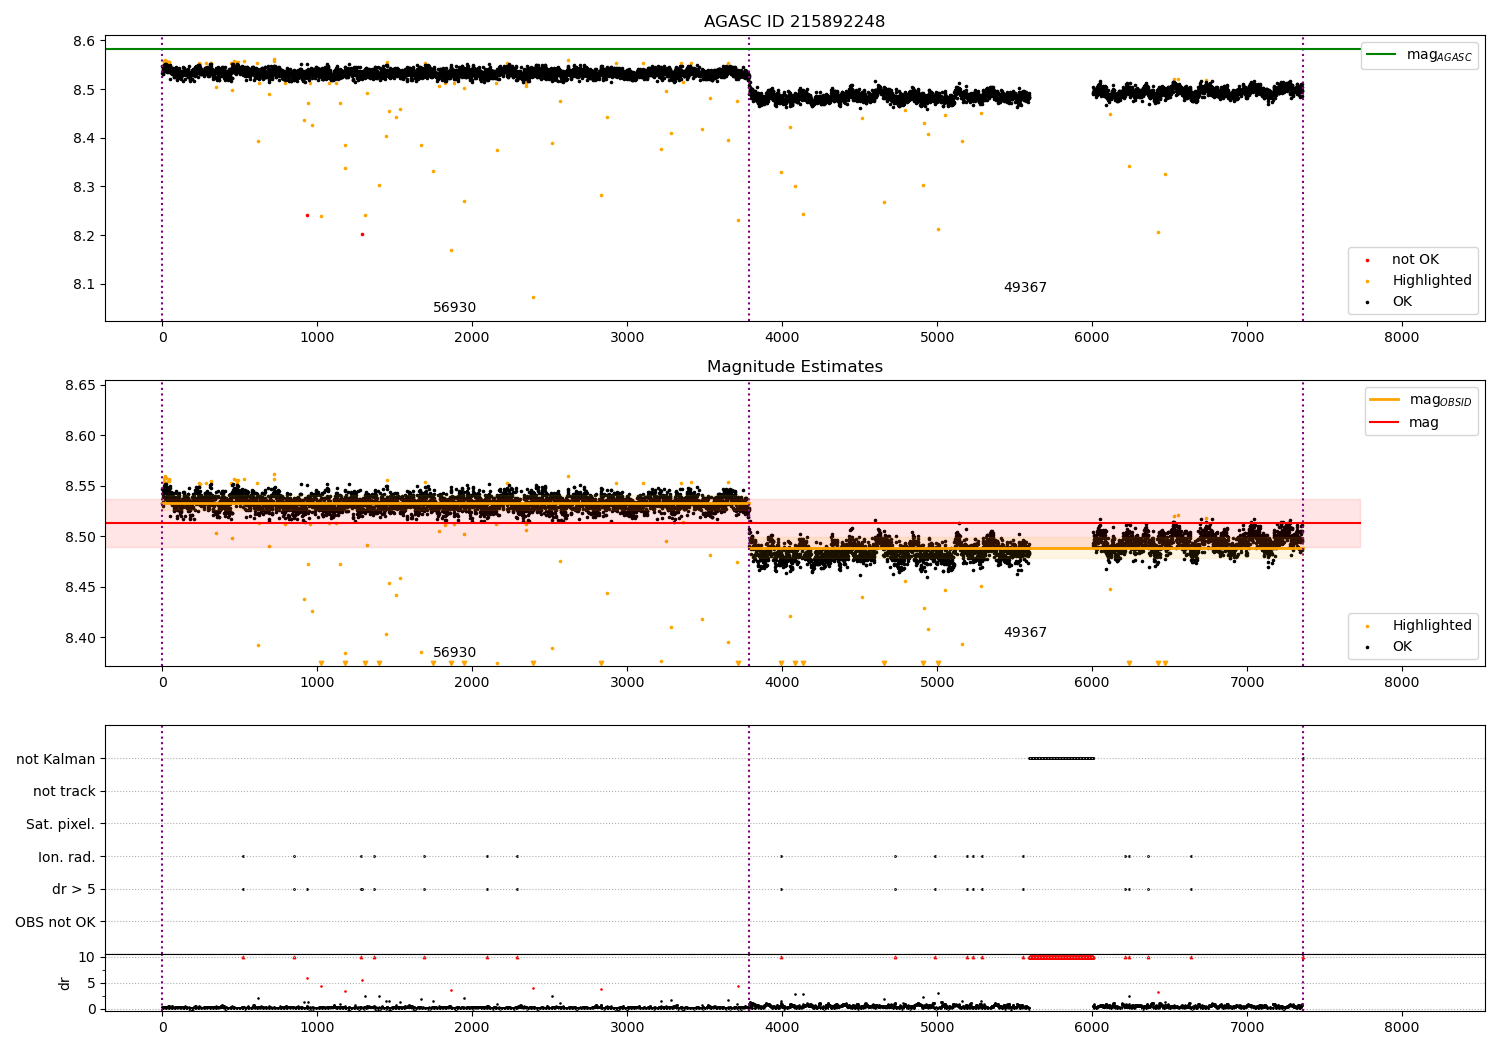Click the orange mag OBSID legend line sample
The image size is (1500, 1050).
[x=1385, y=400]
